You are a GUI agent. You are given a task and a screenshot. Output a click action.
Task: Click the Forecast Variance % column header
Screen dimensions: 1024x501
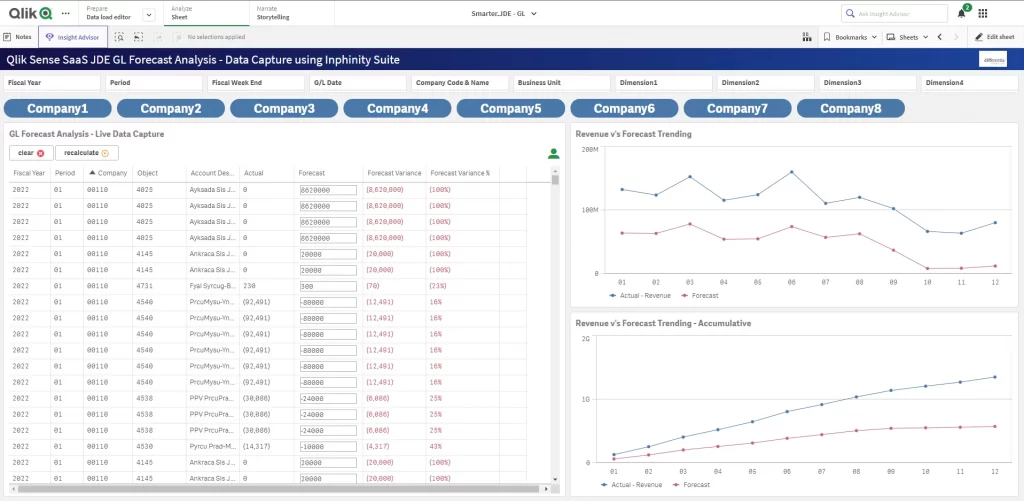tap(460, 173)
